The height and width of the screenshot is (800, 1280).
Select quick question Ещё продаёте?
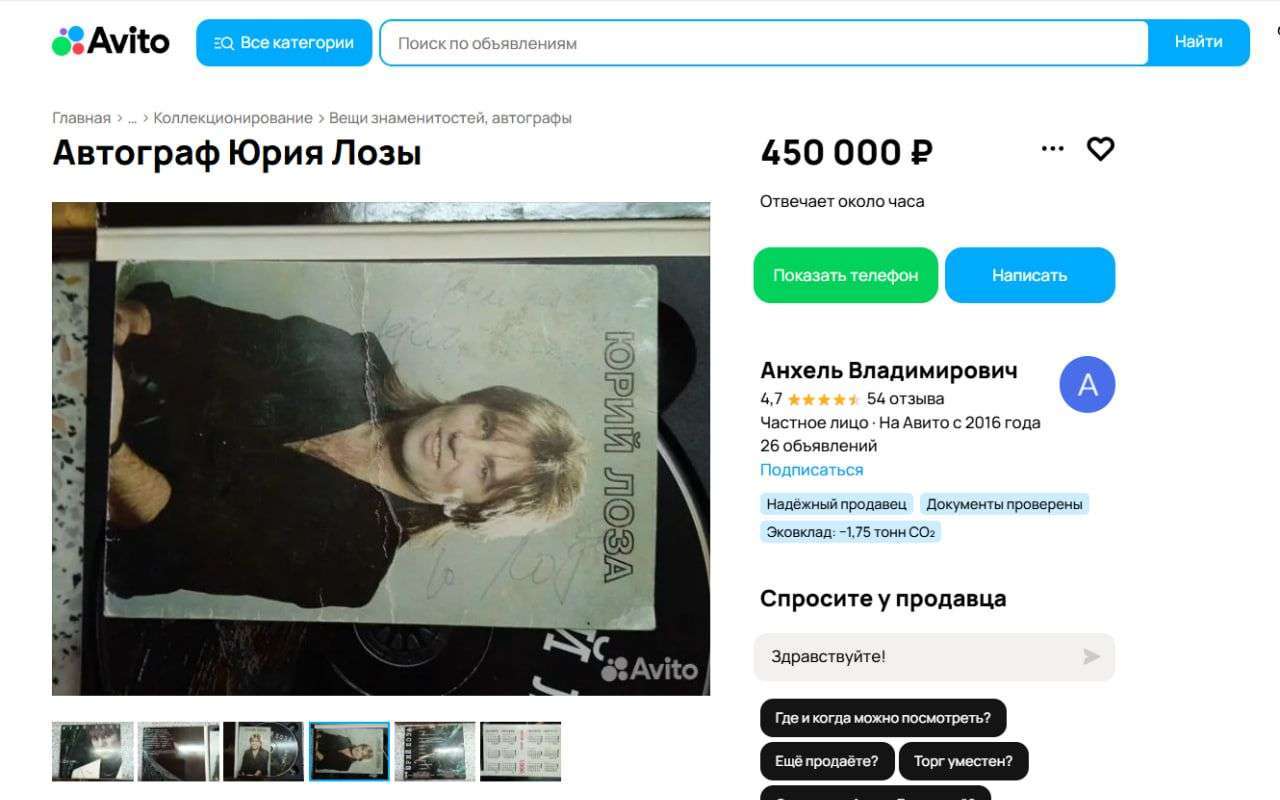coord(827,761)
